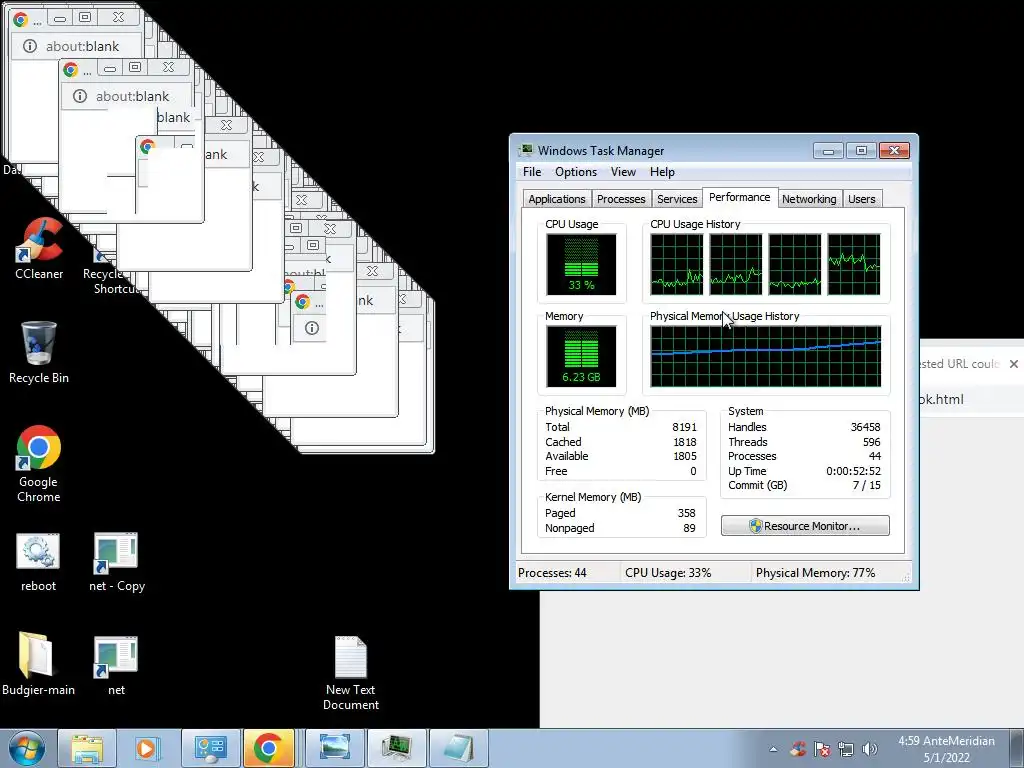The width and height of the screenshot is (1024, 768).
Task: Open the CCleaner desktop shortcut
Action: 39,248
